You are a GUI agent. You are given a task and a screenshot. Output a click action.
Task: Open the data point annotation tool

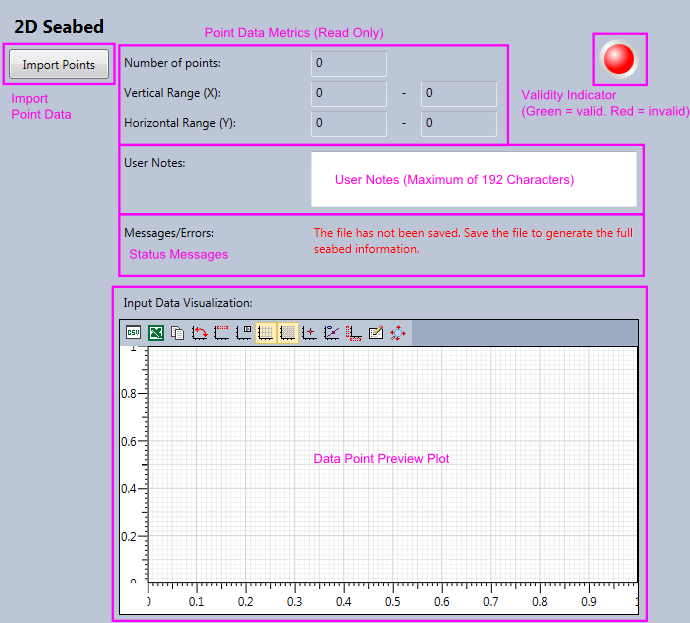[332, 333]
